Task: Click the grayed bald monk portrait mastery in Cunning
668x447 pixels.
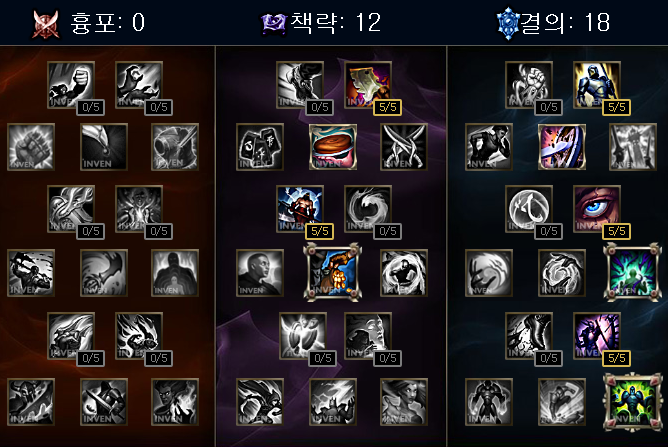Action: (259, 273)
